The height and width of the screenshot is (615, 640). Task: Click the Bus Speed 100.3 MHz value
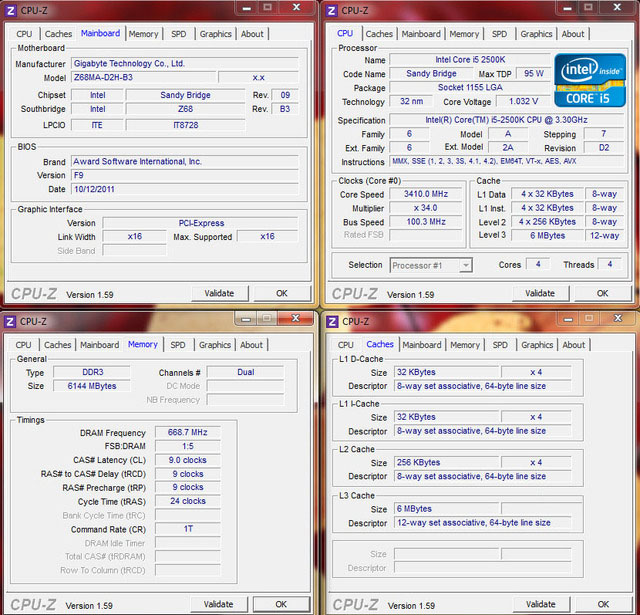tap(426, 222)
